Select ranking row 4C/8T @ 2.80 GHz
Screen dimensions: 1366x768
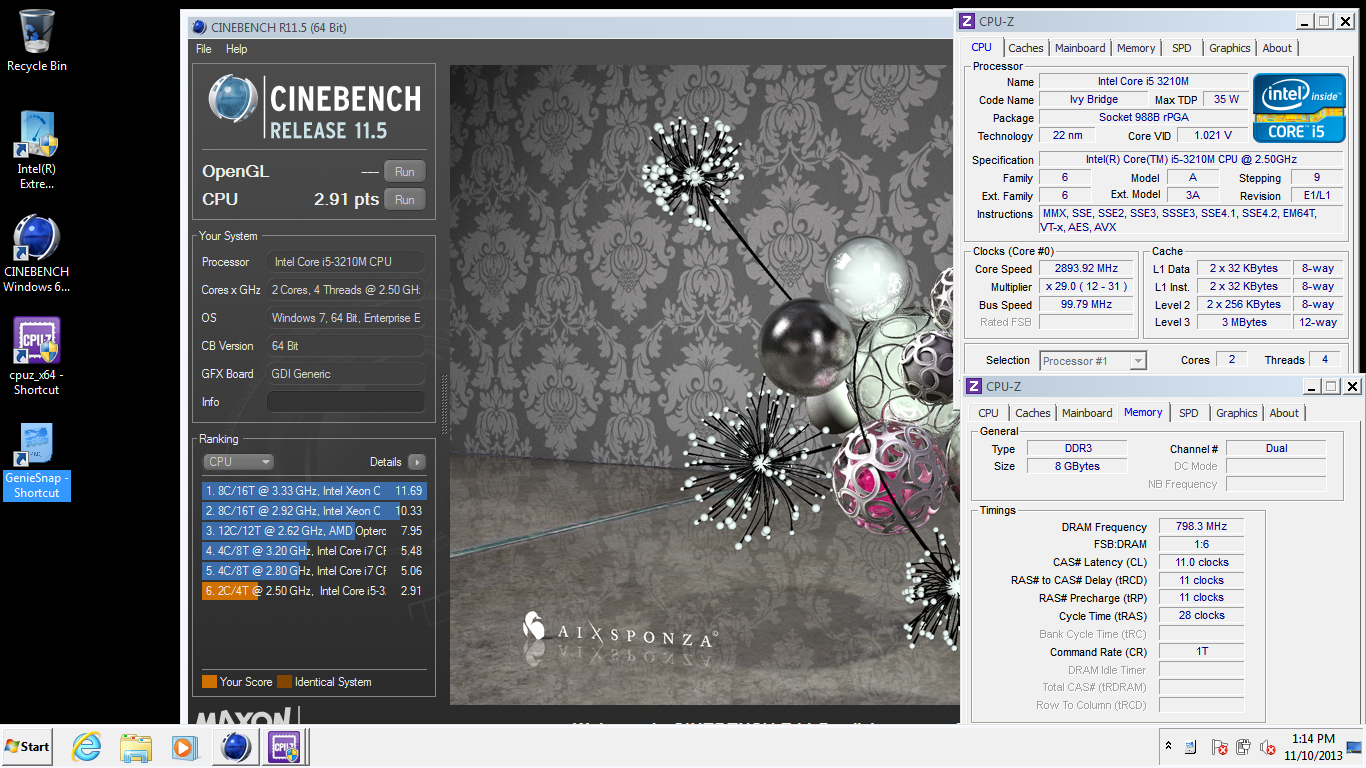coord(314,571)
